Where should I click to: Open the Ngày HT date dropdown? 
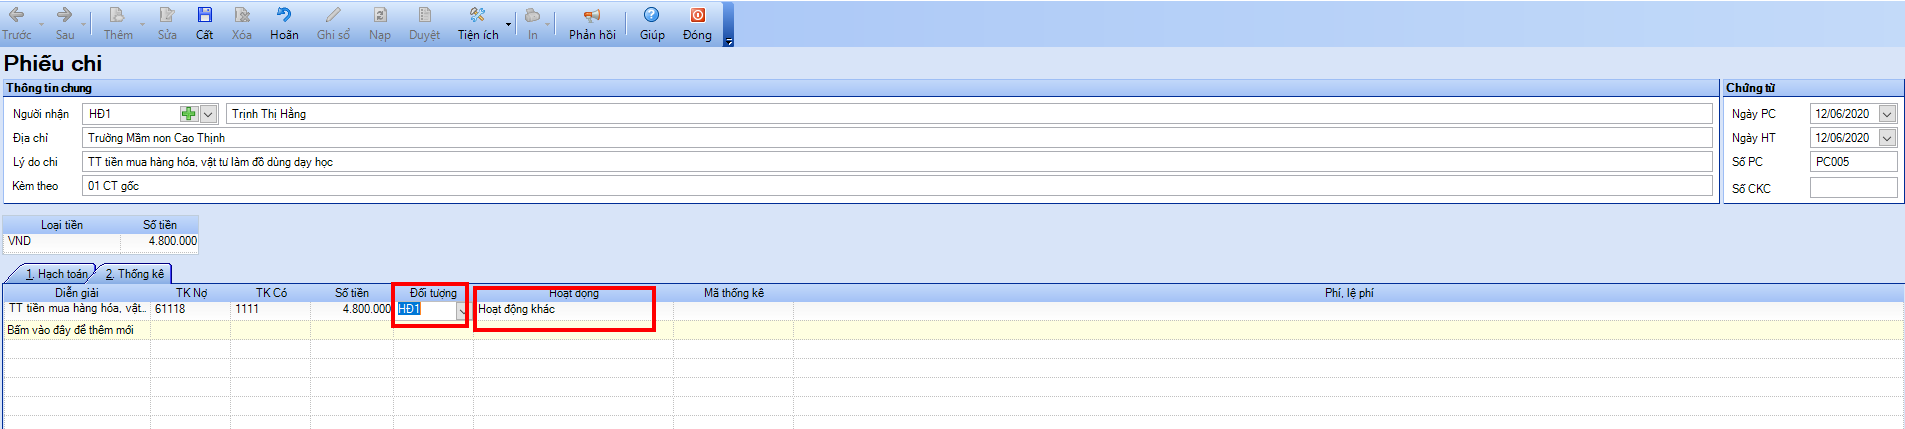point(1887,138)
